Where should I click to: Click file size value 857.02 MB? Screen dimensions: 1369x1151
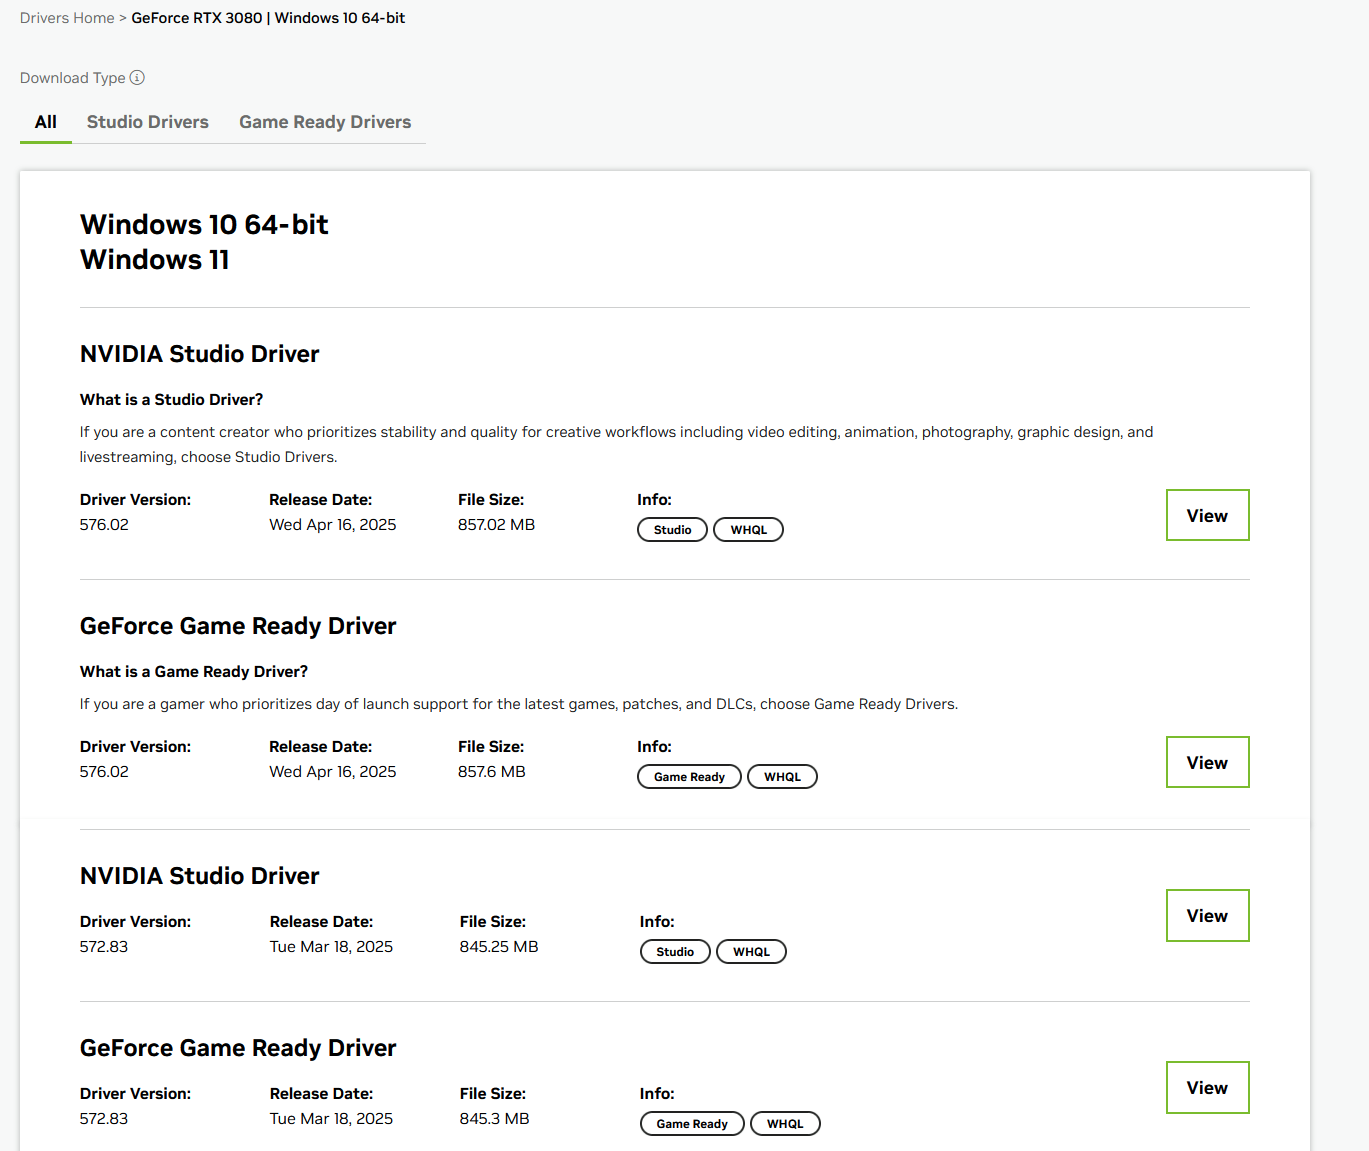coord(496,524)
